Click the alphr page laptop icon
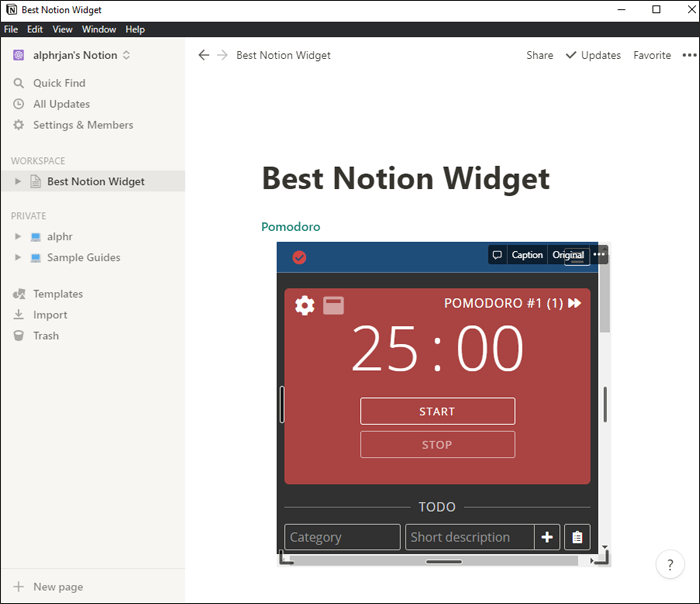Viewport: 700px width, 604px height. (x=36, y=237)
